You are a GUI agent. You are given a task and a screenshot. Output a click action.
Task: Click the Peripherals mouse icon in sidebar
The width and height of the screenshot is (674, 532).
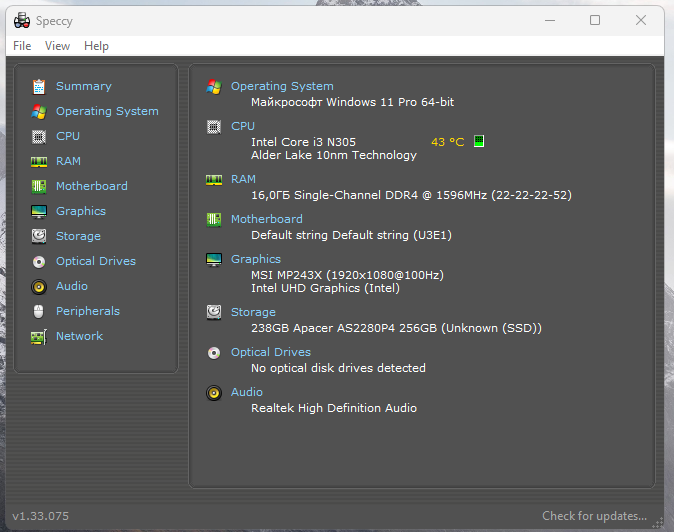(39, 312)
